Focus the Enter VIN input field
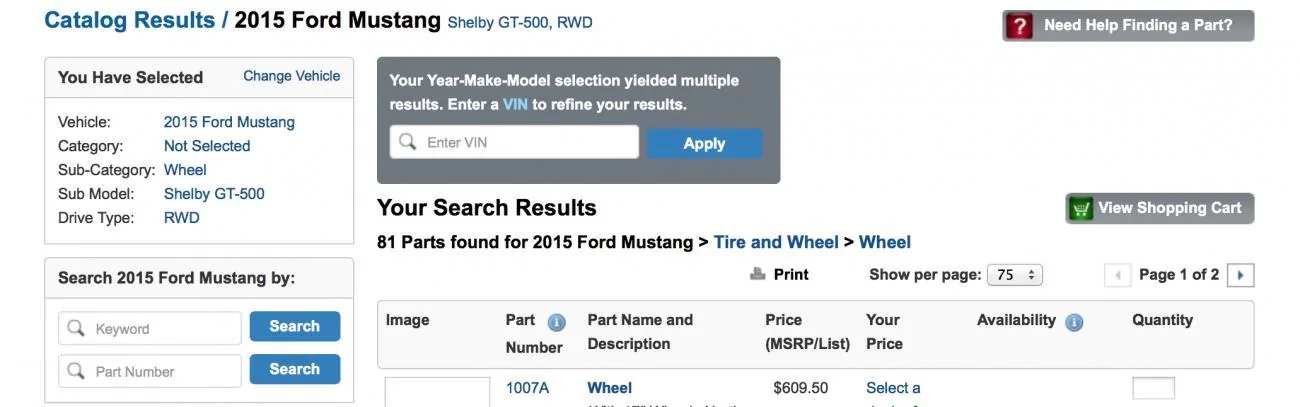 click(514, 142)
